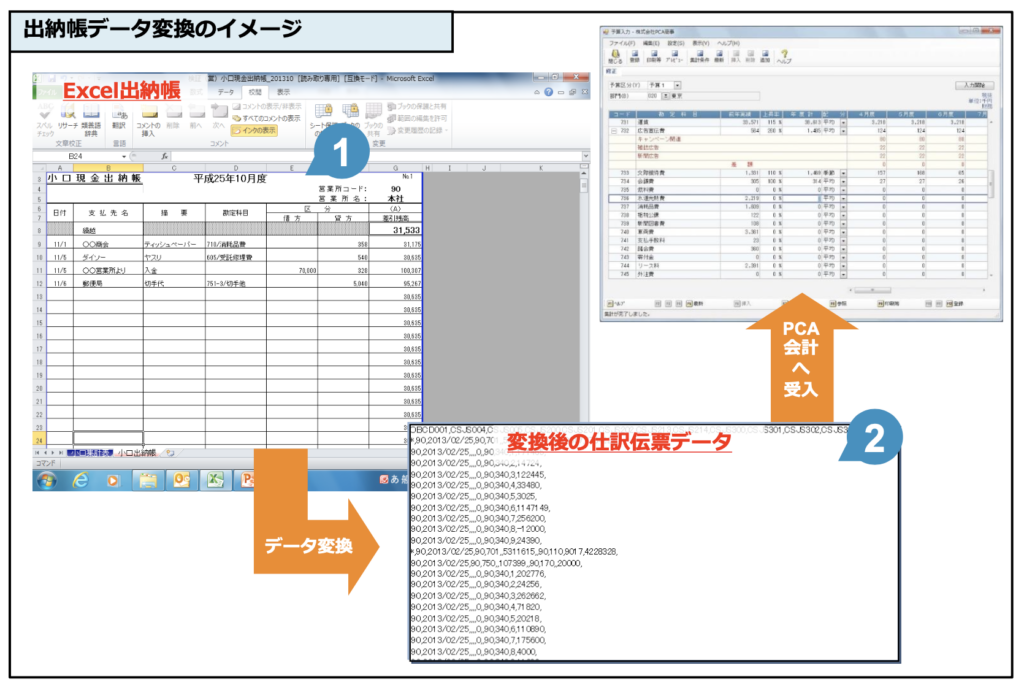Run the Spell Check (スペルチェック) icon
Screen dimensions: 1024x687
pyautogui.click(x=46, y=119)
